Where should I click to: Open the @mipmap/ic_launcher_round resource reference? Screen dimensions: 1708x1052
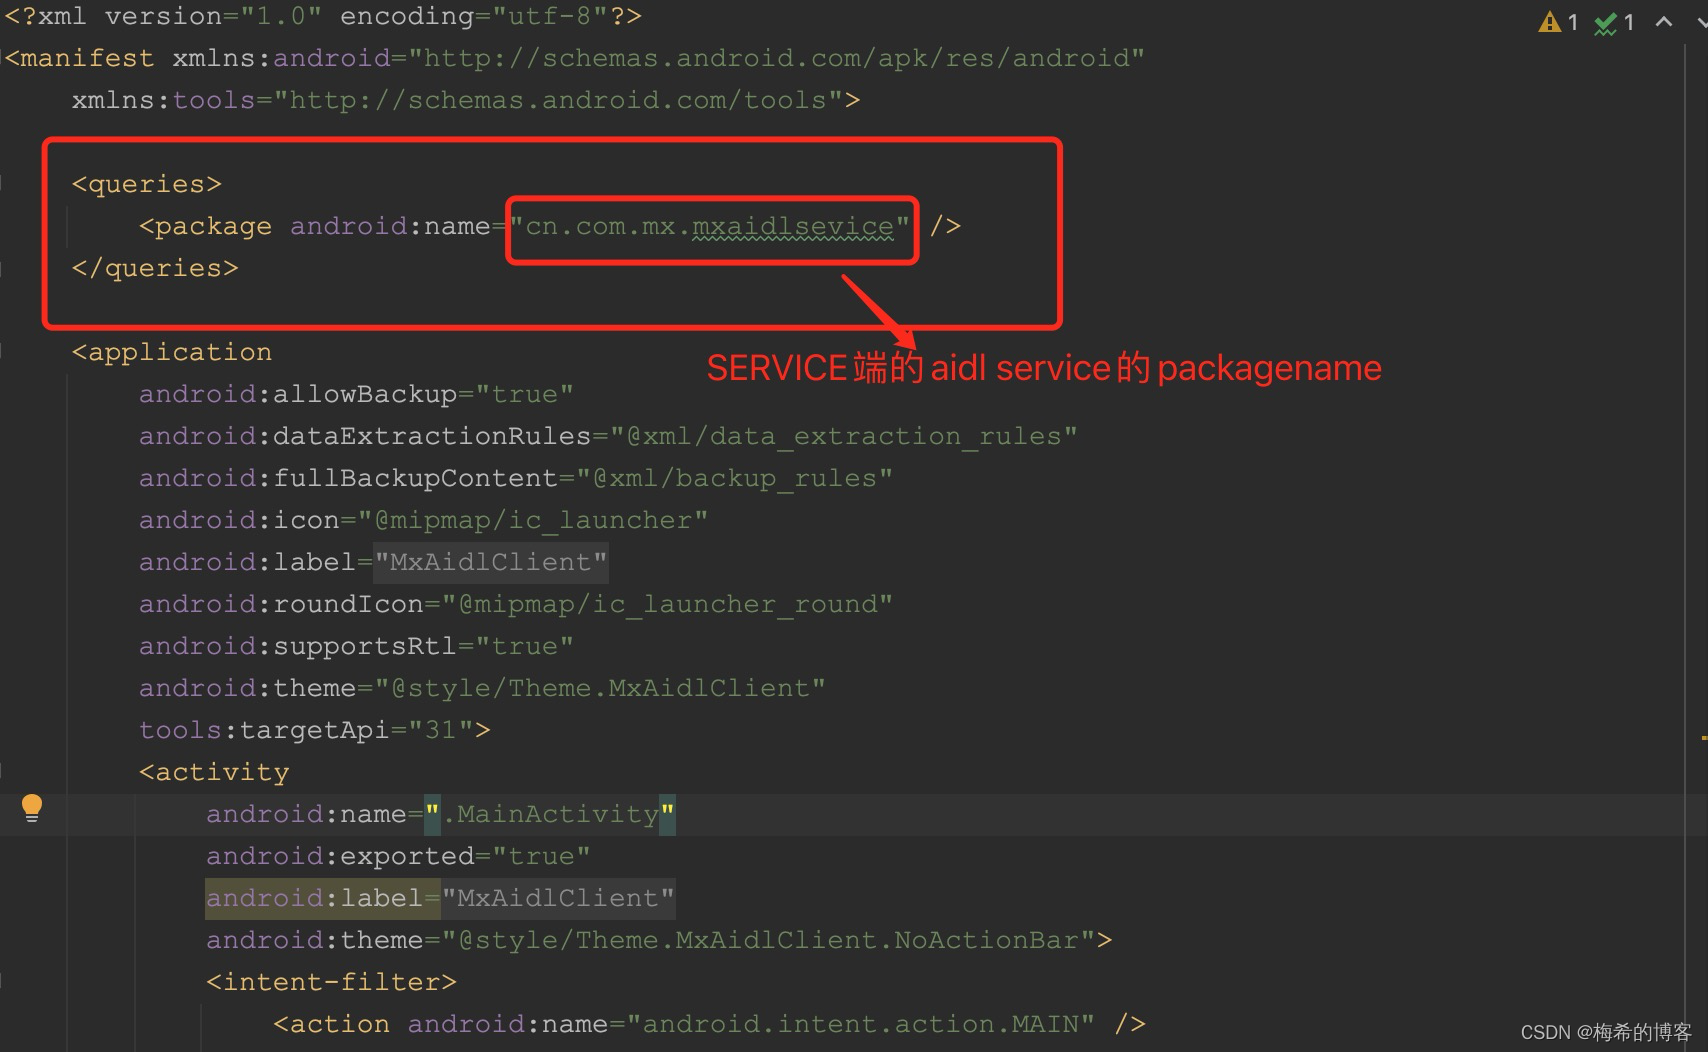pos(677,603)
